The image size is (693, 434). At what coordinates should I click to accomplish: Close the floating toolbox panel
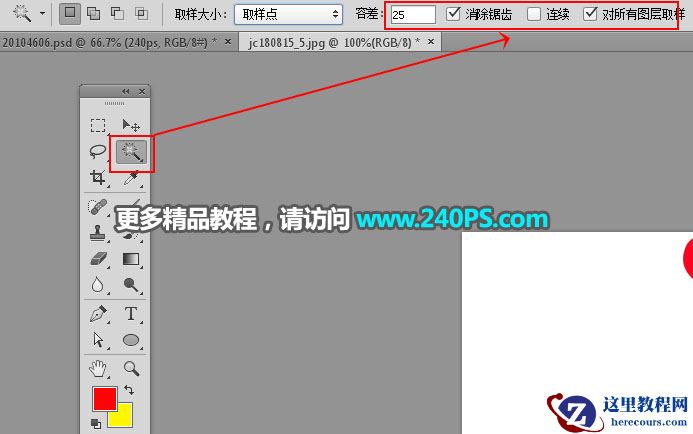[x=142, y=91]
